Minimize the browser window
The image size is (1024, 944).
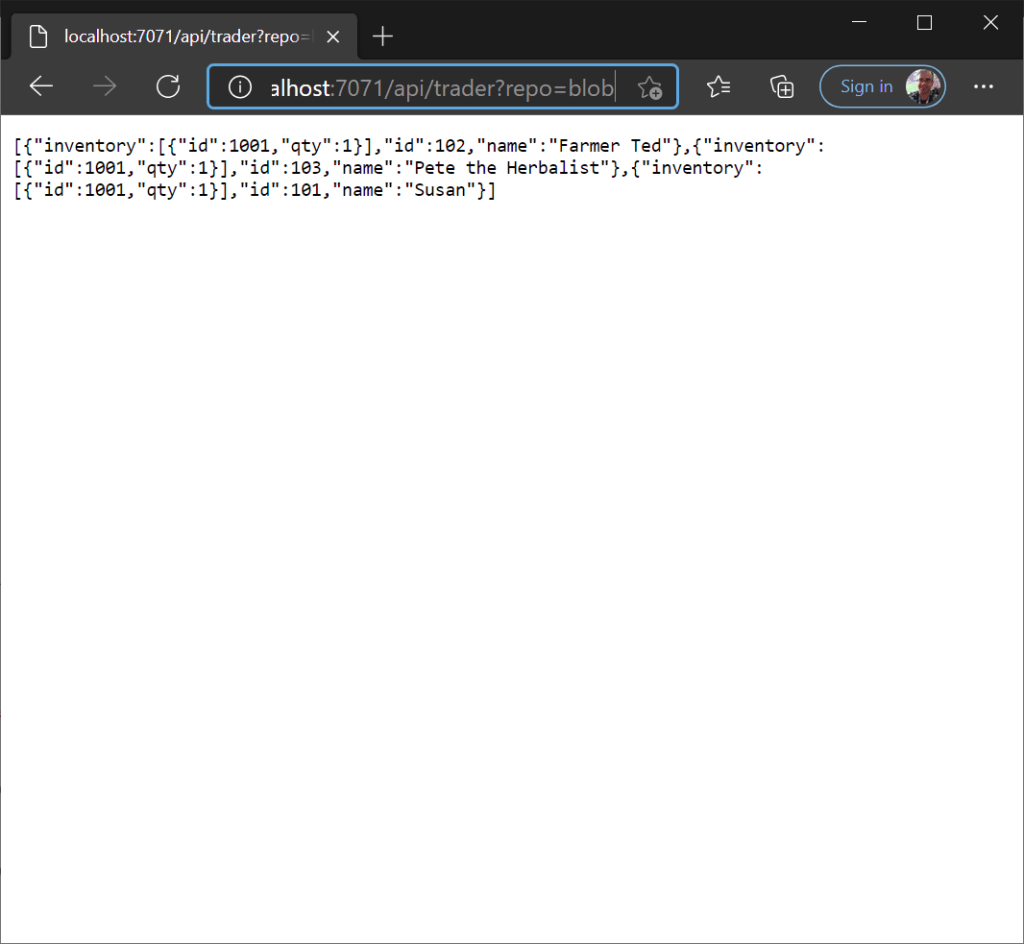(x=858, y=22)
